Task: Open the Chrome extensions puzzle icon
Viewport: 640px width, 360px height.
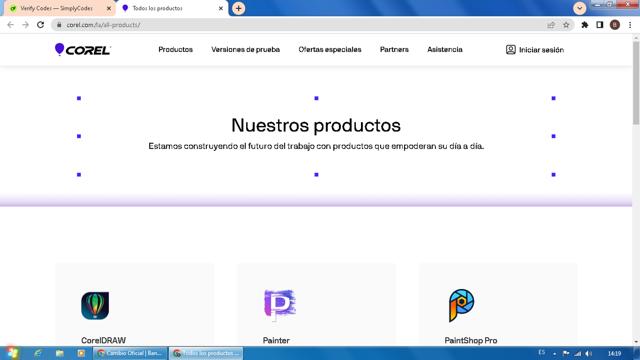Action: tap(584, 25)
